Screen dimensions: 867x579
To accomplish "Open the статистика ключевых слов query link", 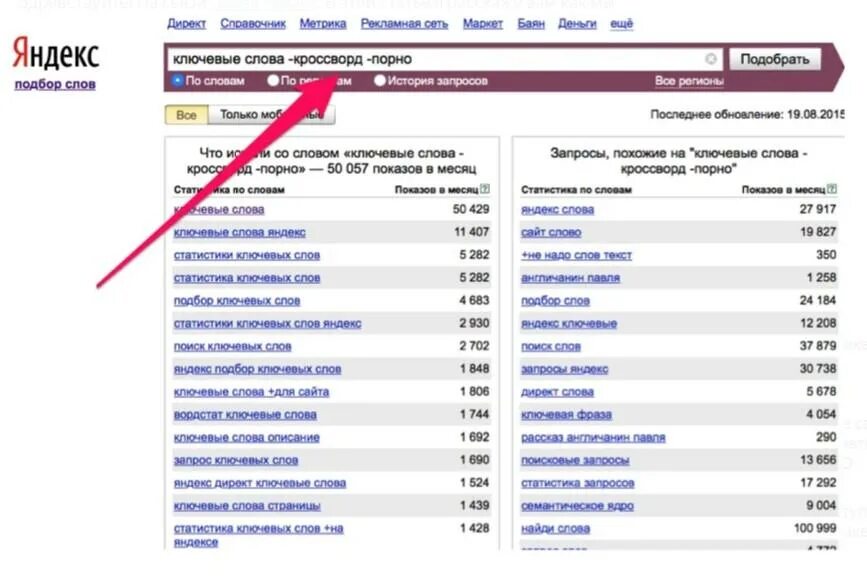I will 247,278.
